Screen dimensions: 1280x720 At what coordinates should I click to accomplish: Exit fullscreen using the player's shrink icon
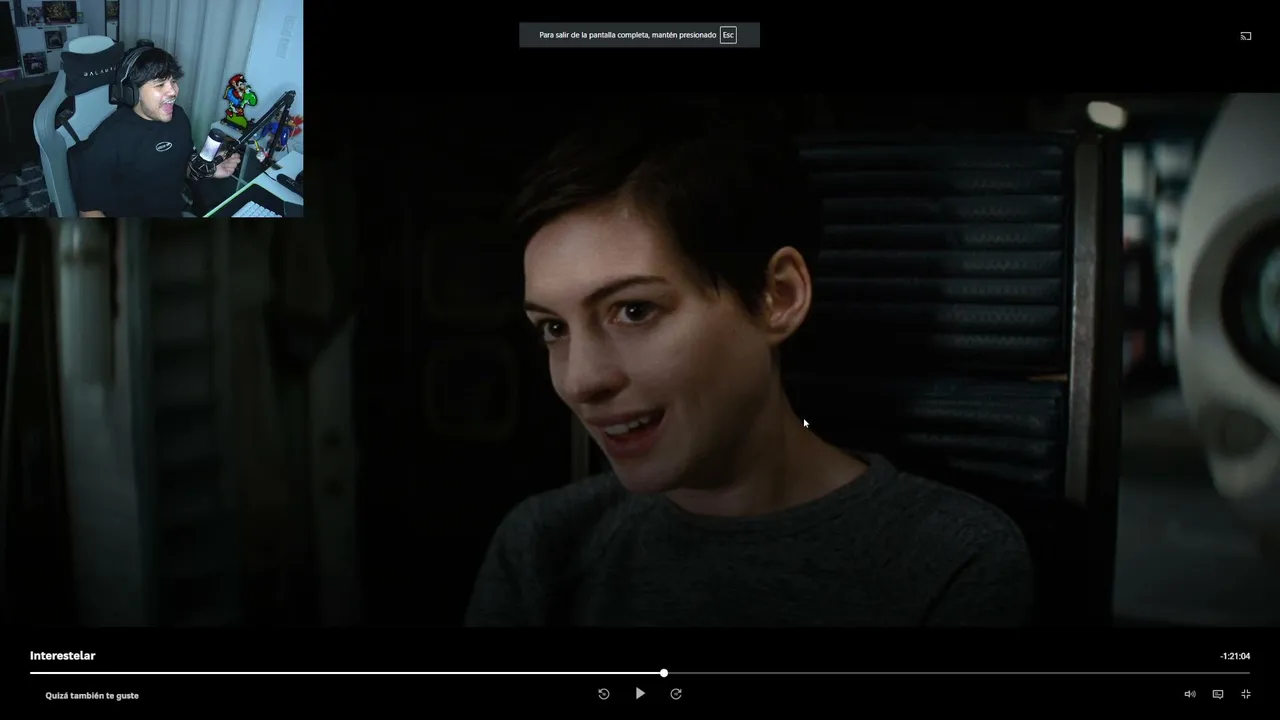tap(1246, 694)
